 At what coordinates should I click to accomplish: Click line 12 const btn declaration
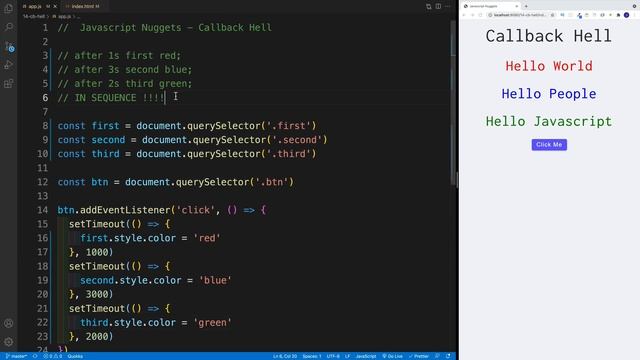coord(176,182)
